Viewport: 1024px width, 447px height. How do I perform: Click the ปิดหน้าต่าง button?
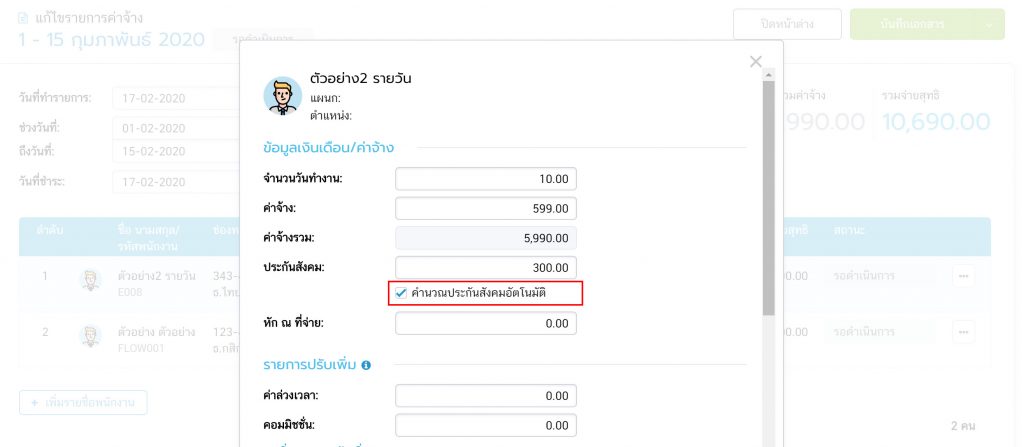click(x=787, y=24)
